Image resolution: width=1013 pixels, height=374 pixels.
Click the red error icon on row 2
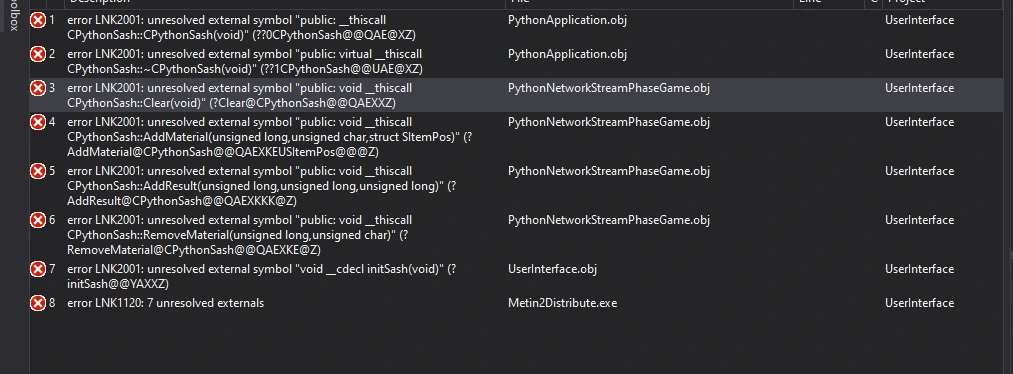pyautogui.click(x=38, y=54)
